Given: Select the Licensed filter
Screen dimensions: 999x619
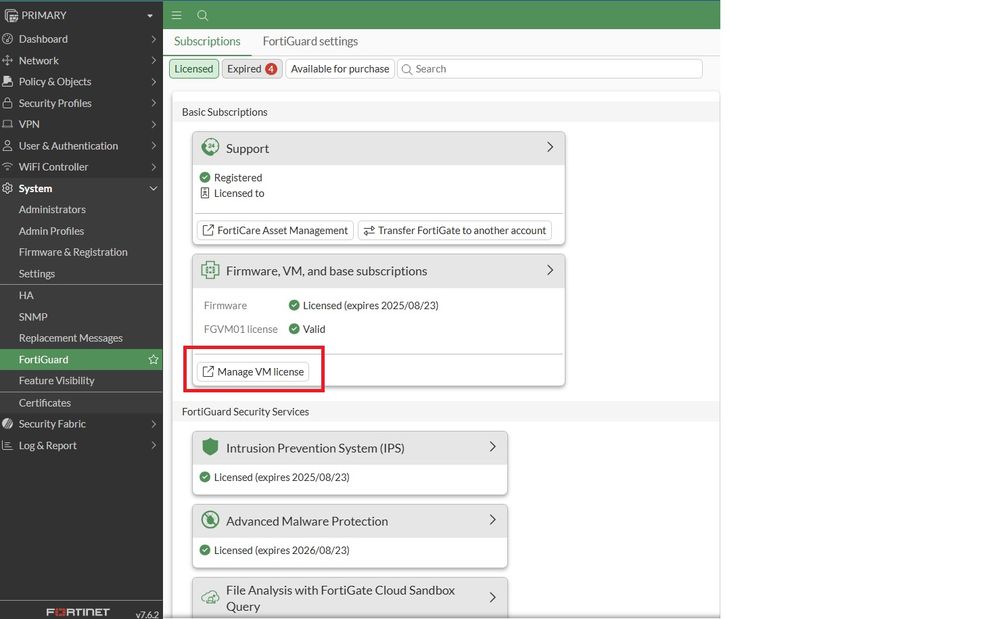Looking at the screenshot, I should [194, 69].
